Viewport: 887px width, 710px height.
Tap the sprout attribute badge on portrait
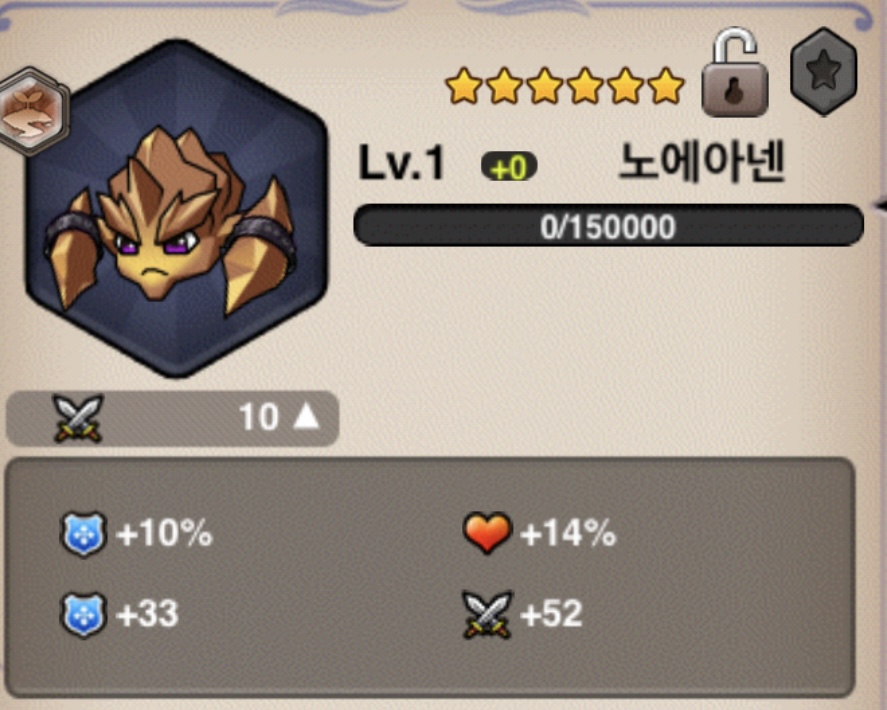34,111
